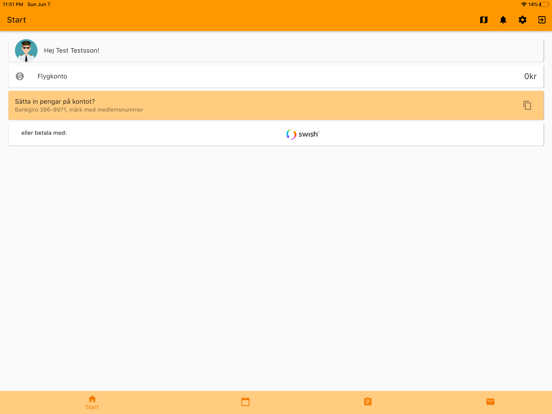Tap the clock in status bar
Image resolution: width=552 pixels, height=414 pixels.
click(x=13, y=4)
